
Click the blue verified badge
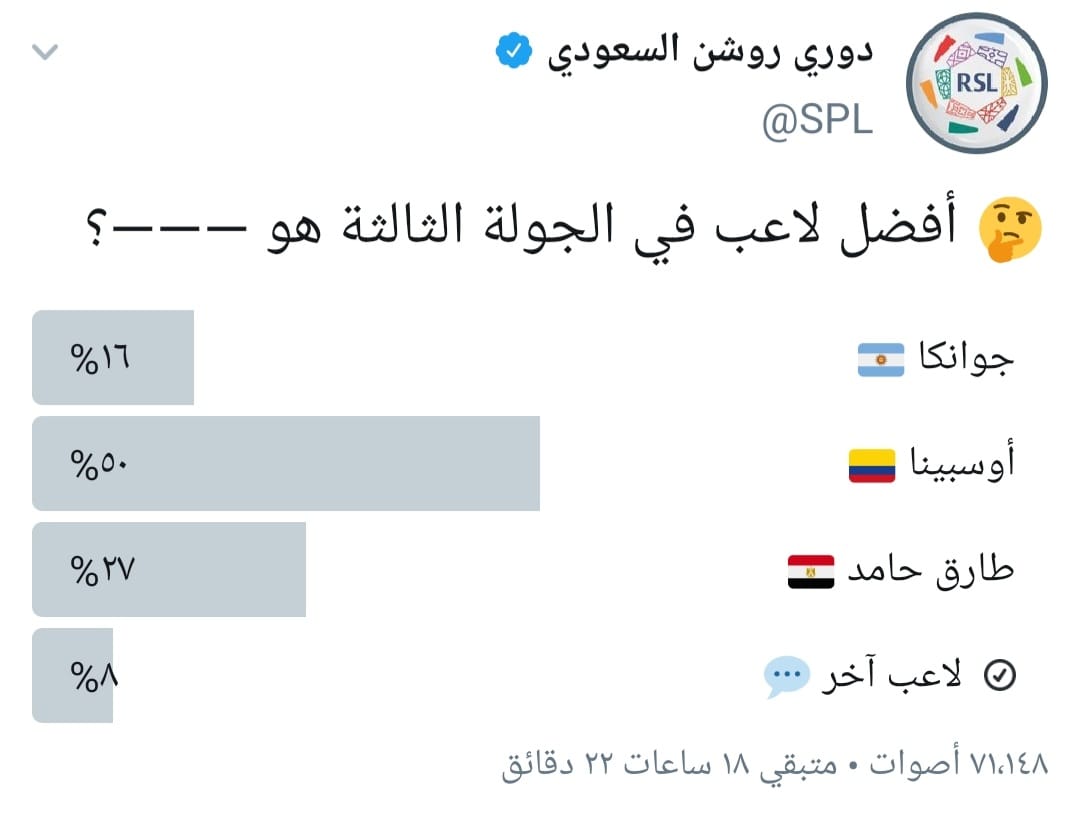point(510,50)
